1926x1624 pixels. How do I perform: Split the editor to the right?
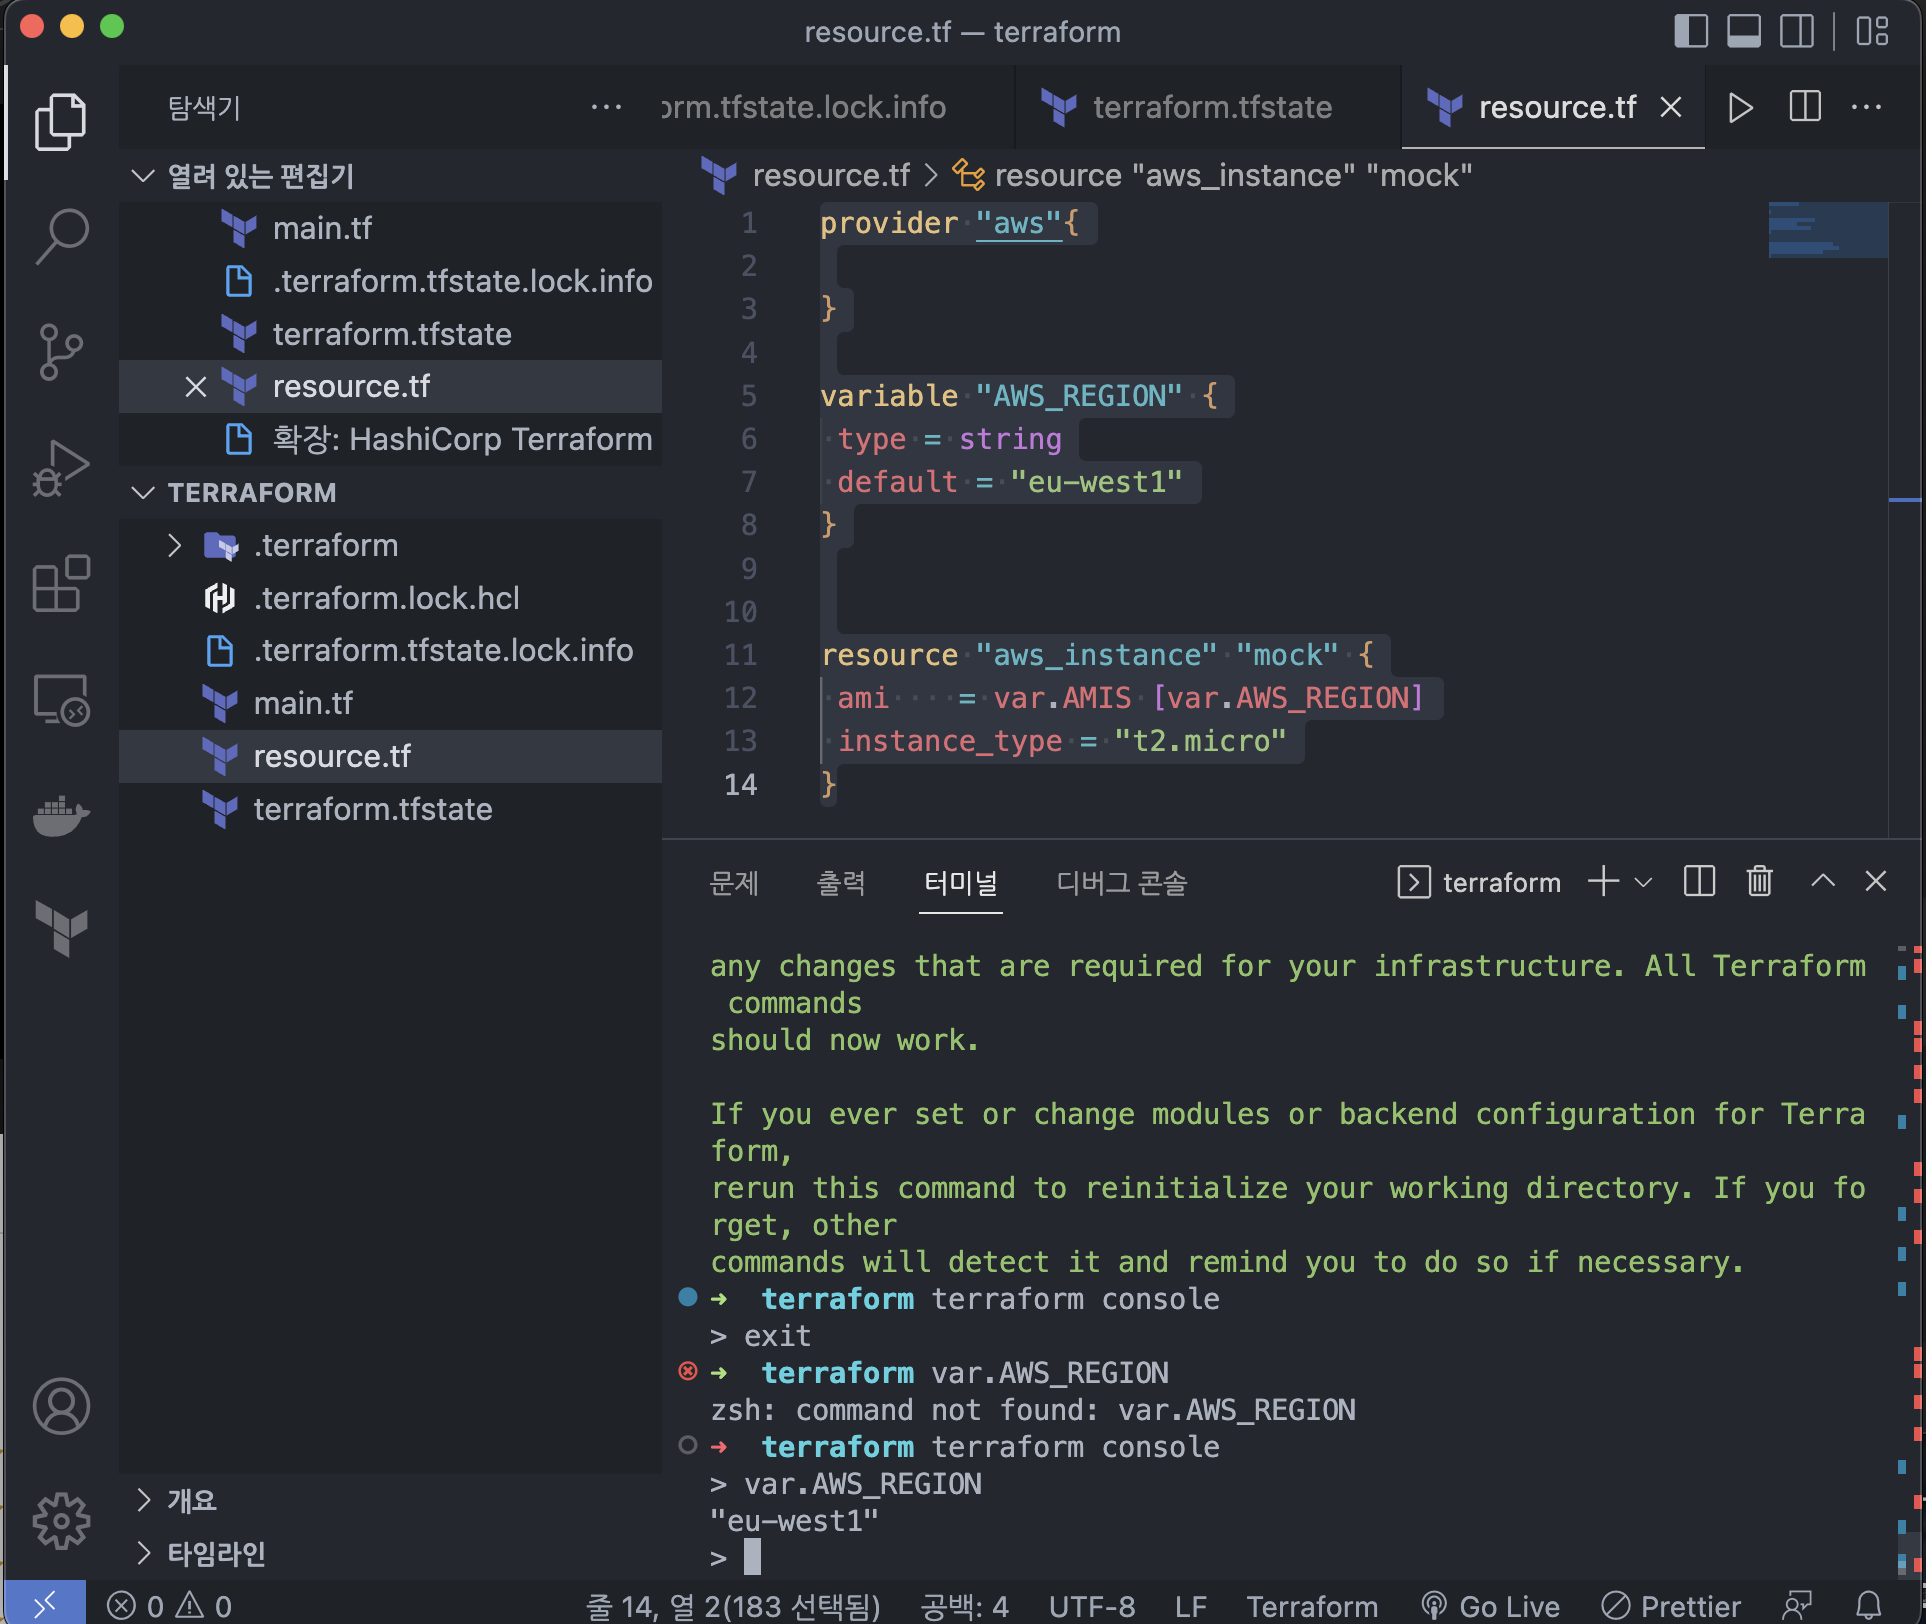[1805, 107]
